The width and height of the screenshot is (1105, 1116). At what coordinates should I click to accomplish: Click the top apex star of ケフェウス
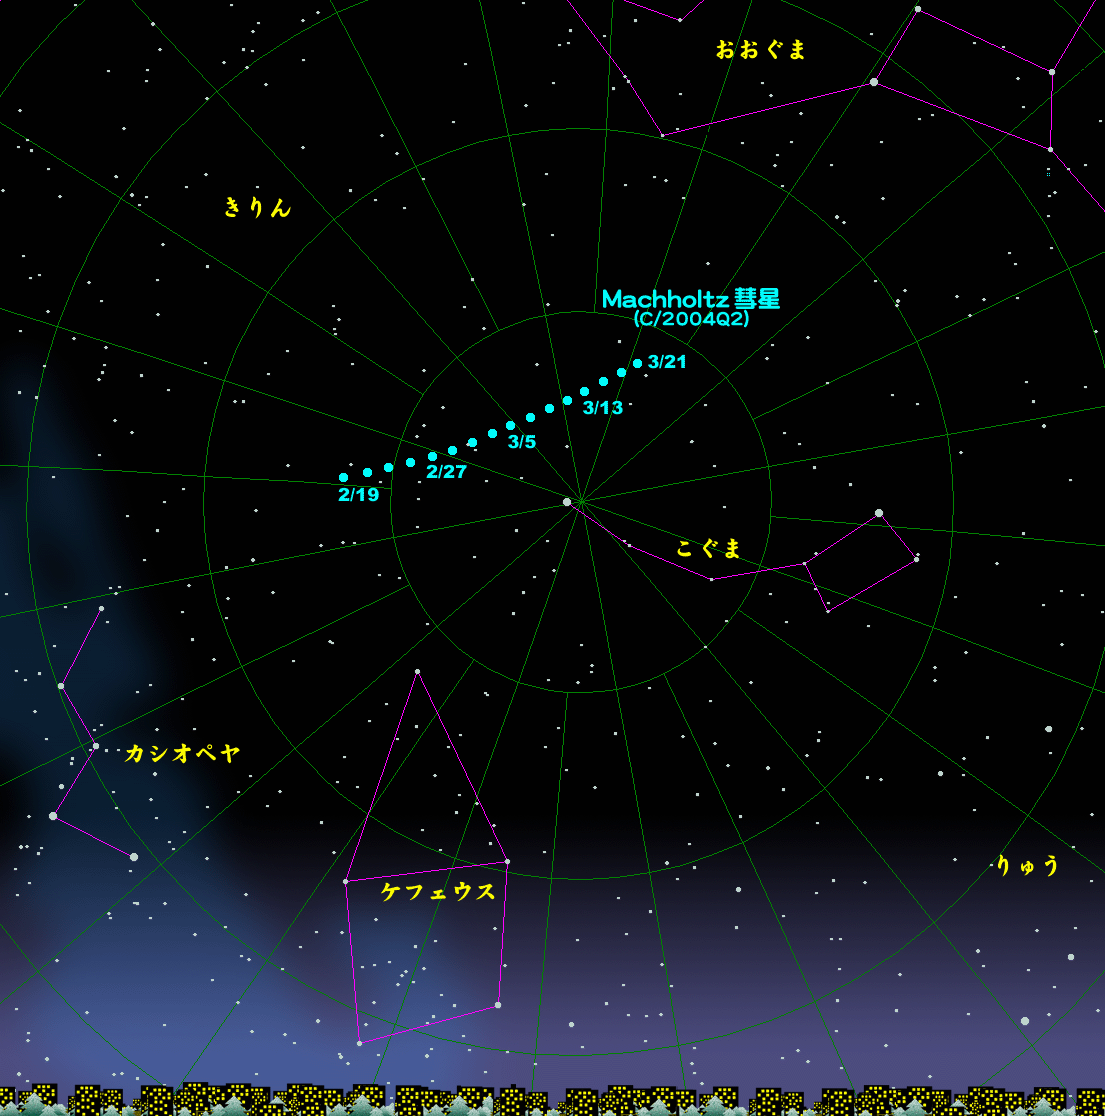(x=418, y=671)
